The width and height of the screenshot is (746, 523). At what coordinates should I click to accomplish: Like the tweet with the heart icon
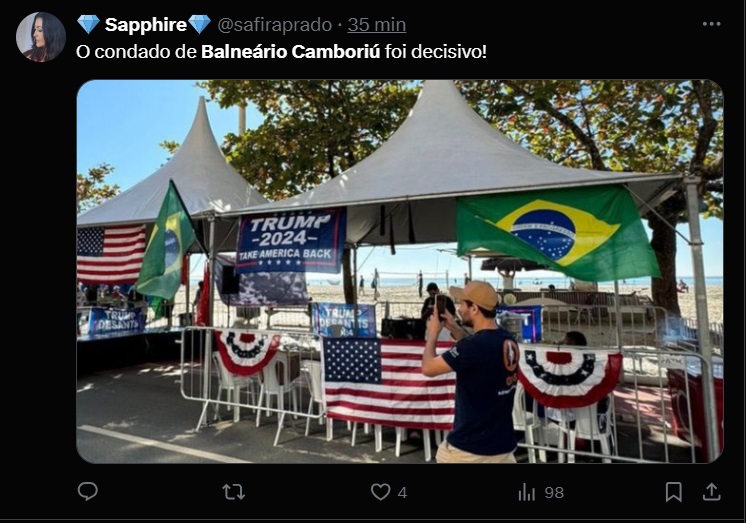click(381, 492)
